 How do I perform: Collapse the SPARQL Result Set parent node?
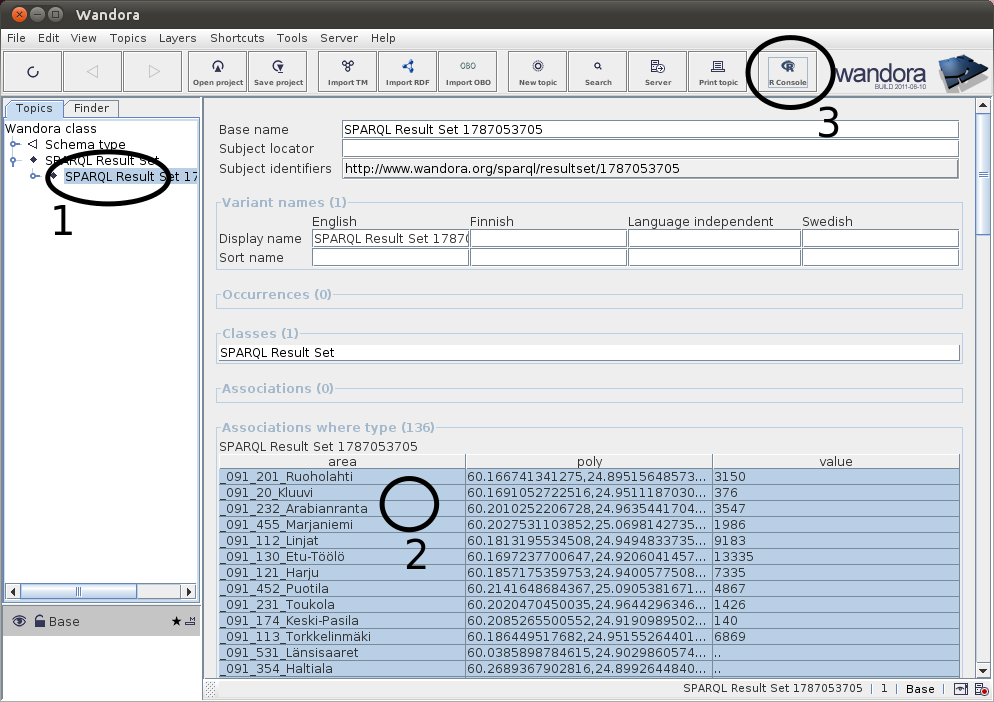coord(14,161)
